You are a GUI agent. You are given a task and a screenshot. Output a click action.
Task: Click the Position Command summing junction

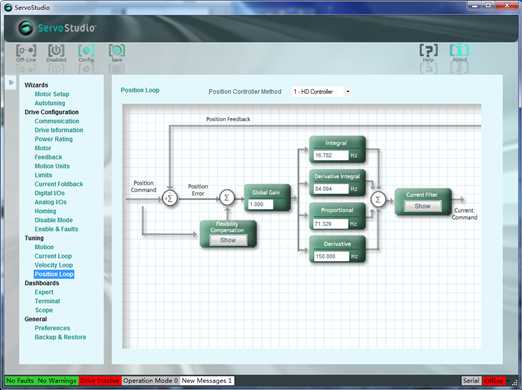point(170,198)
